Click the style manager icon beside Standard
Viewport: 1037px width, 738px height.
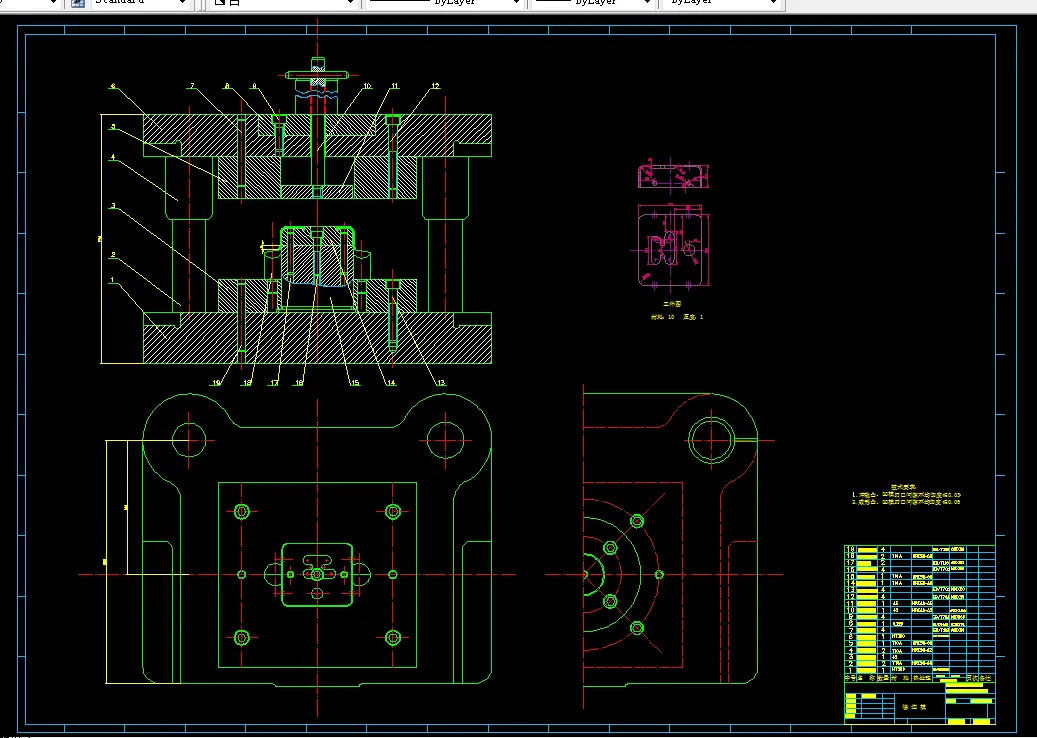[x=78, y=3]
